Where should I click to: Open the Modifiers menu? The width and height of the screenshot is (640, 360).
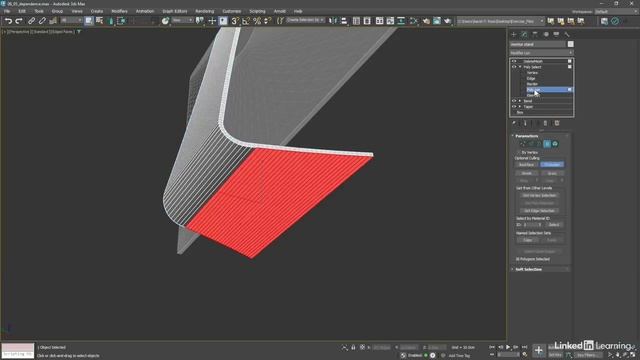point(120,11)
